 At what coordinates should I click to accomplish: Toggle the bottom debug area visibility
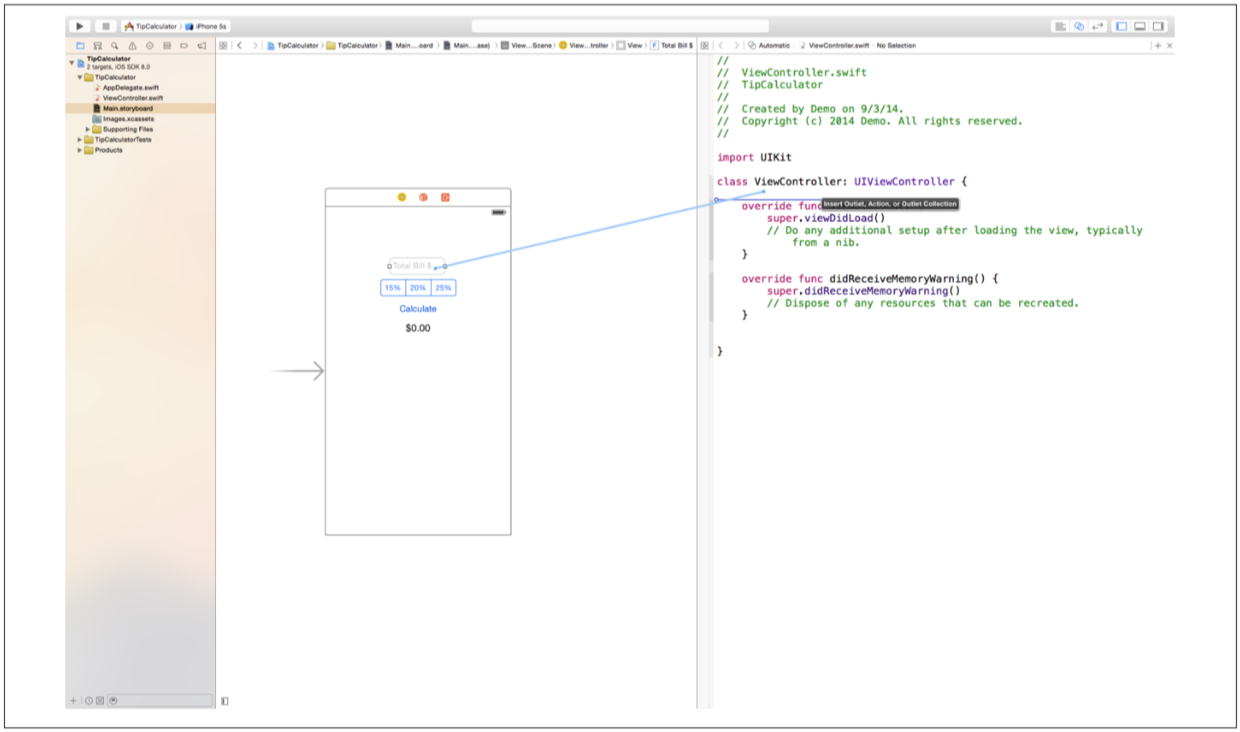1139,26
